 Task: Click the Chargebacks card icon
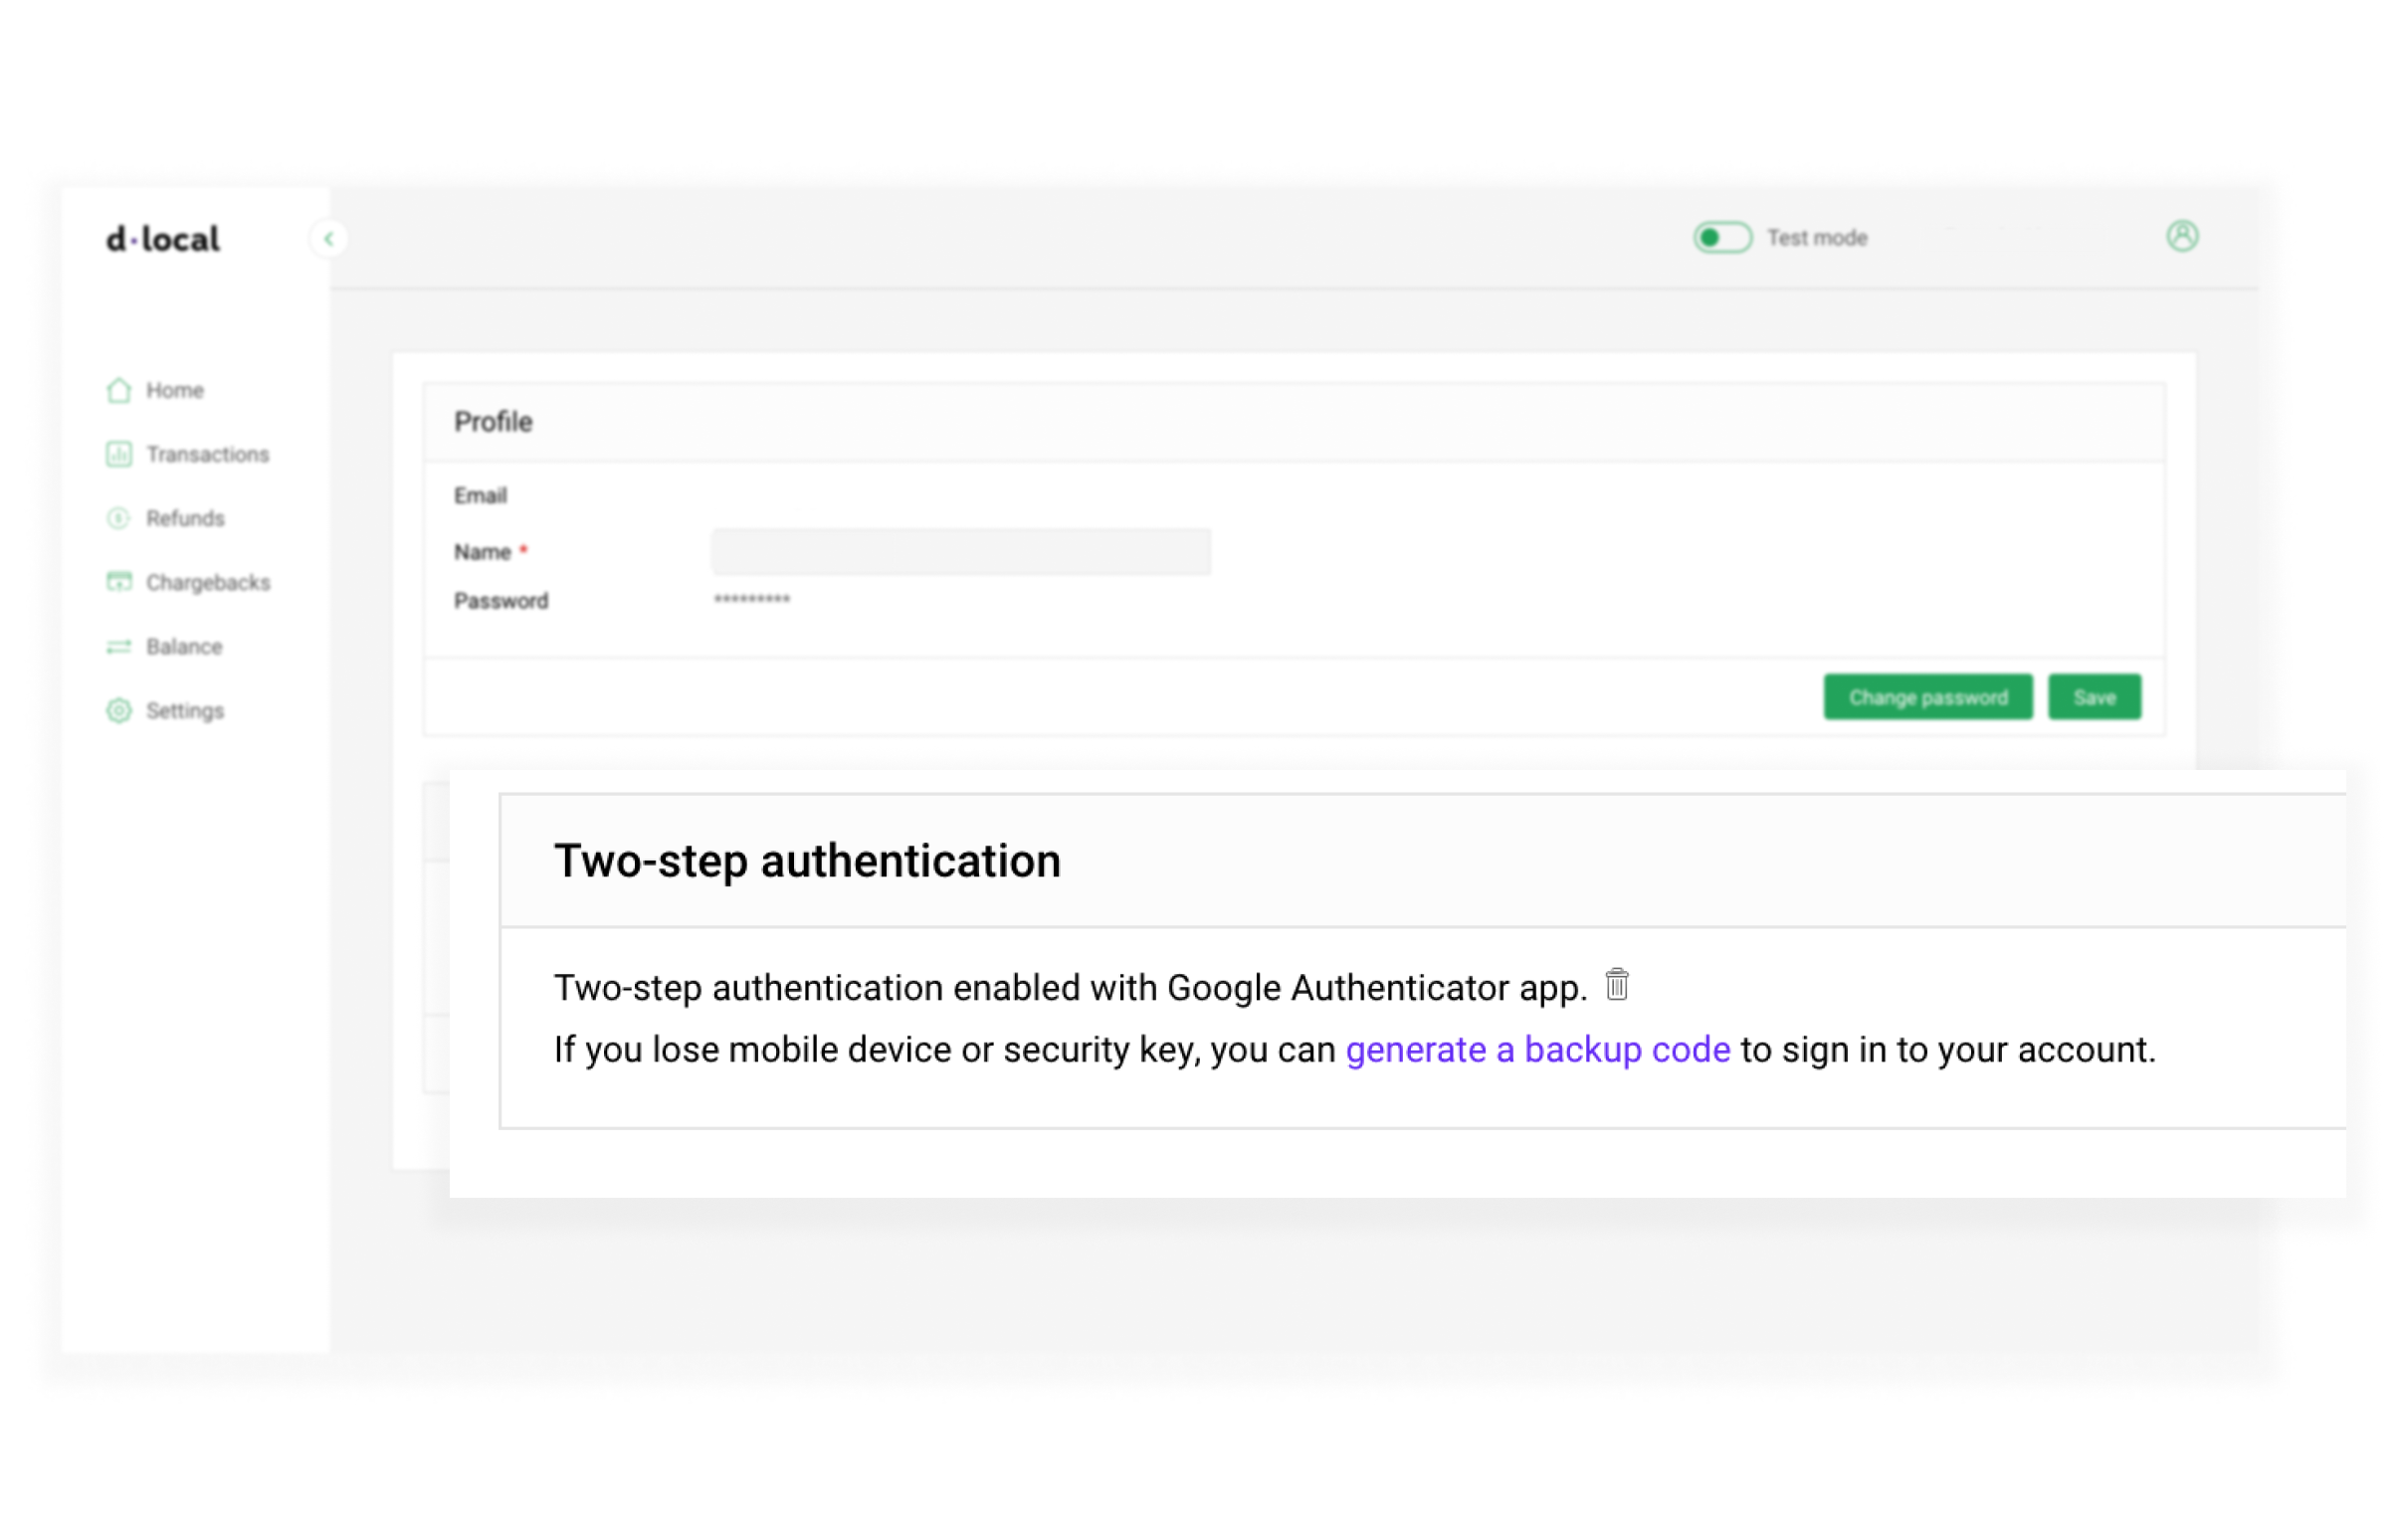pyautogui.click(x=119, y=582)
